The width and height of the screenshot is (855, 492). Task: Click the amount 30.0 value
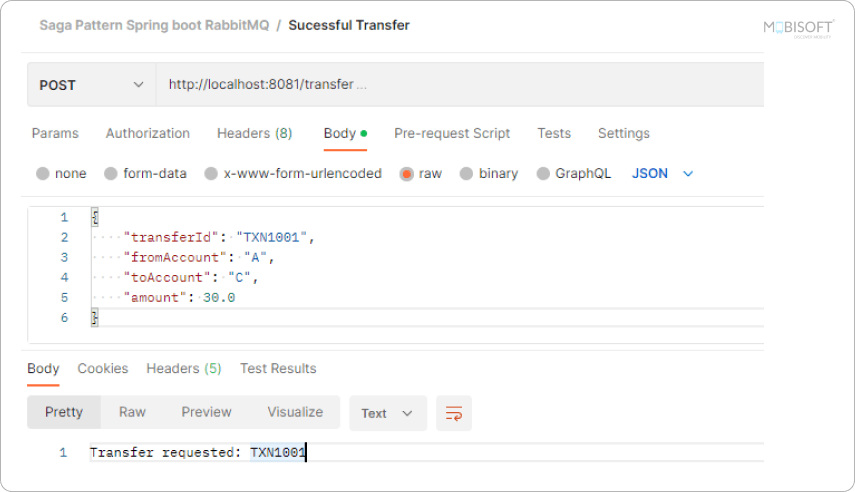tap(219, 298)
